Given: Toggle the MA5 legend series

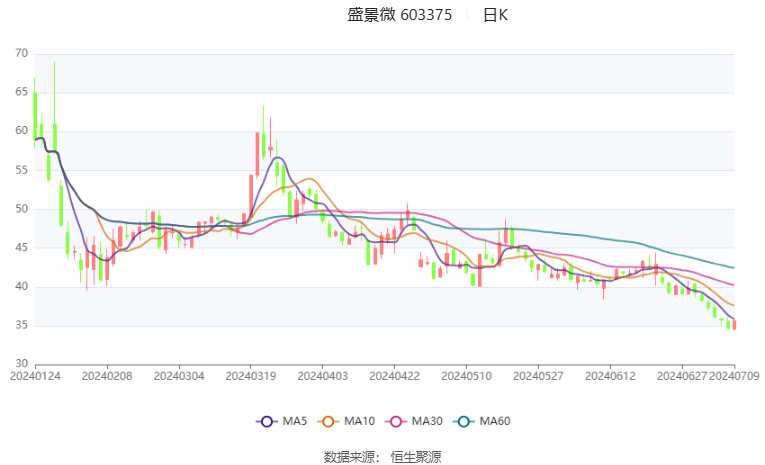Looking at the screenshot, I should (x=282, y=421).
